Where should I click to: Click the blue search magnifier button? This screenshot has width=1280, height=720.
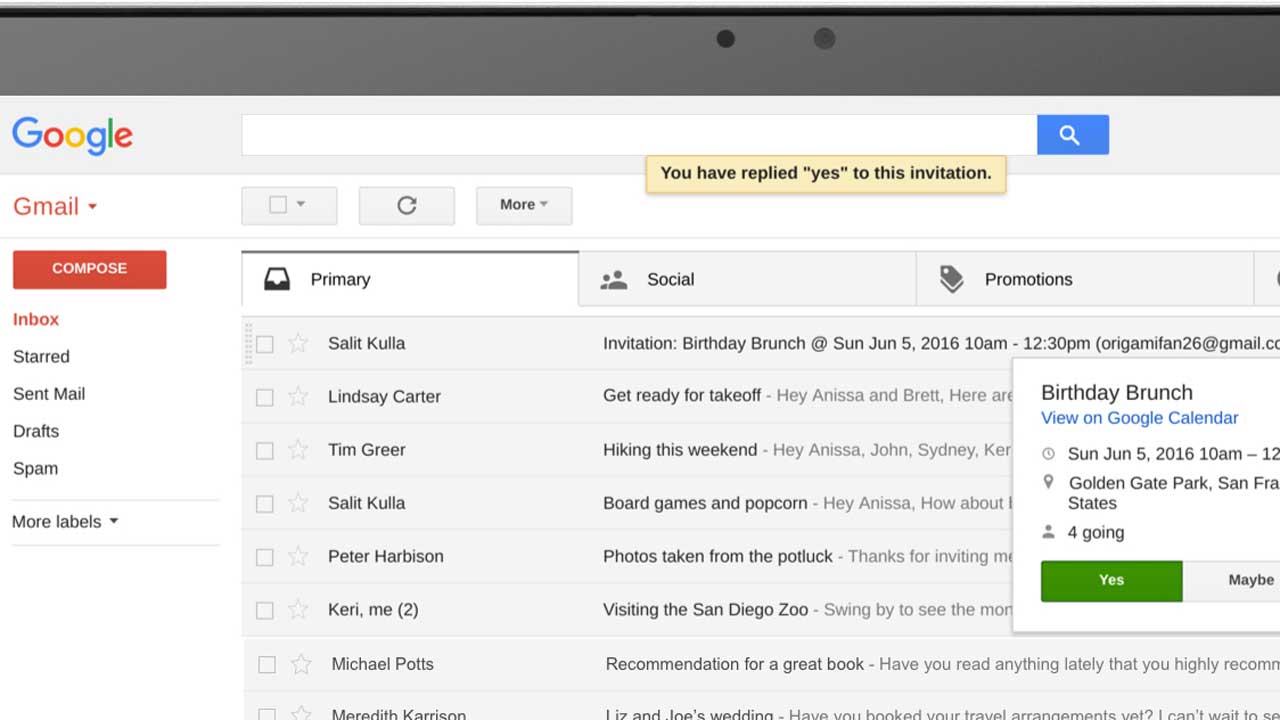pos(1072,135)
